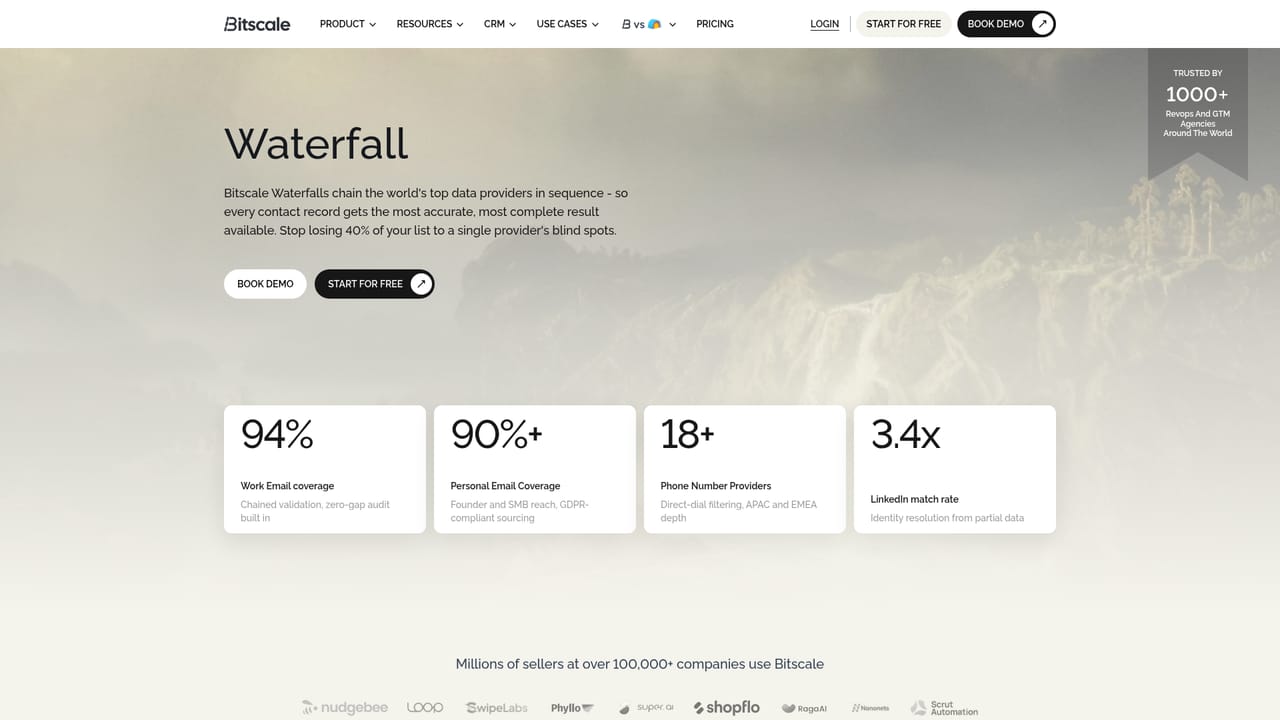Click the white Book Demo hero button
Image resolution: width=1280 pixels, height=720 pixels.
point(265,284)
